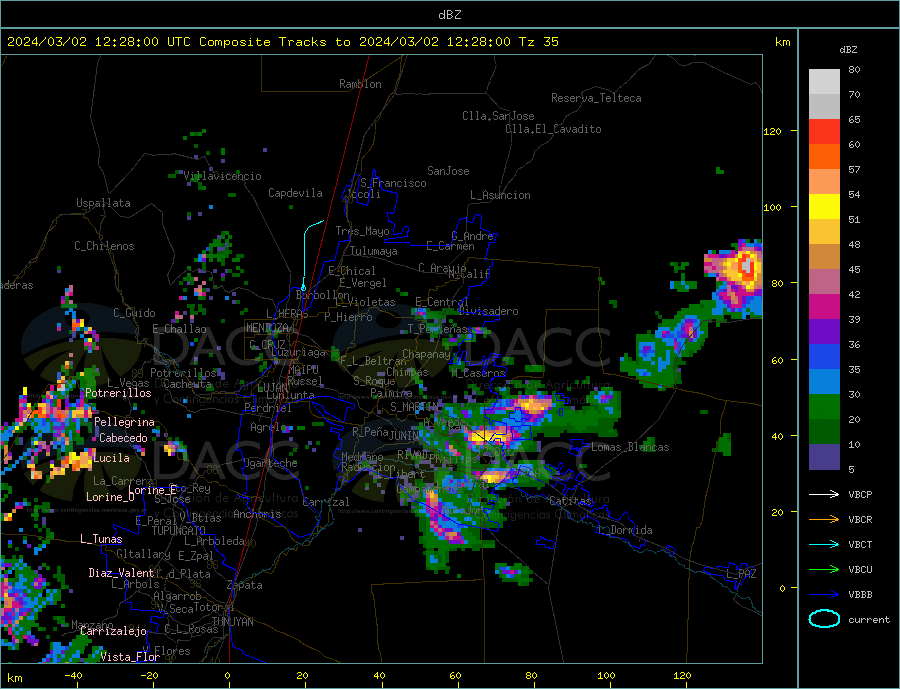
Task: Click the 'dBZ' title at the top
Action: click(449, 15)
